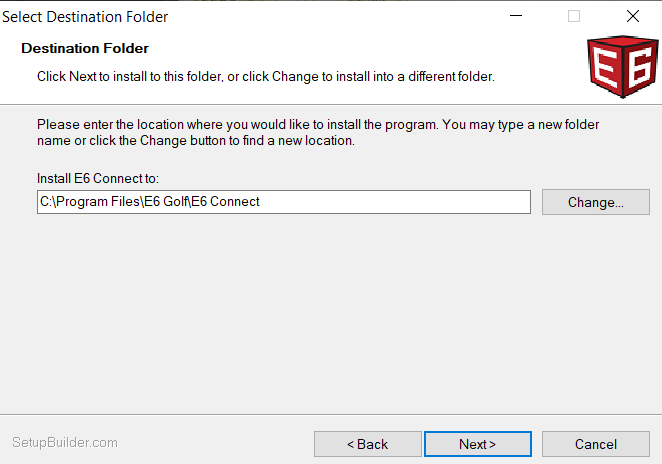The image size is (662, 464).
Task: Click Change... to pick another folder
Action: (x=595, y=202)
